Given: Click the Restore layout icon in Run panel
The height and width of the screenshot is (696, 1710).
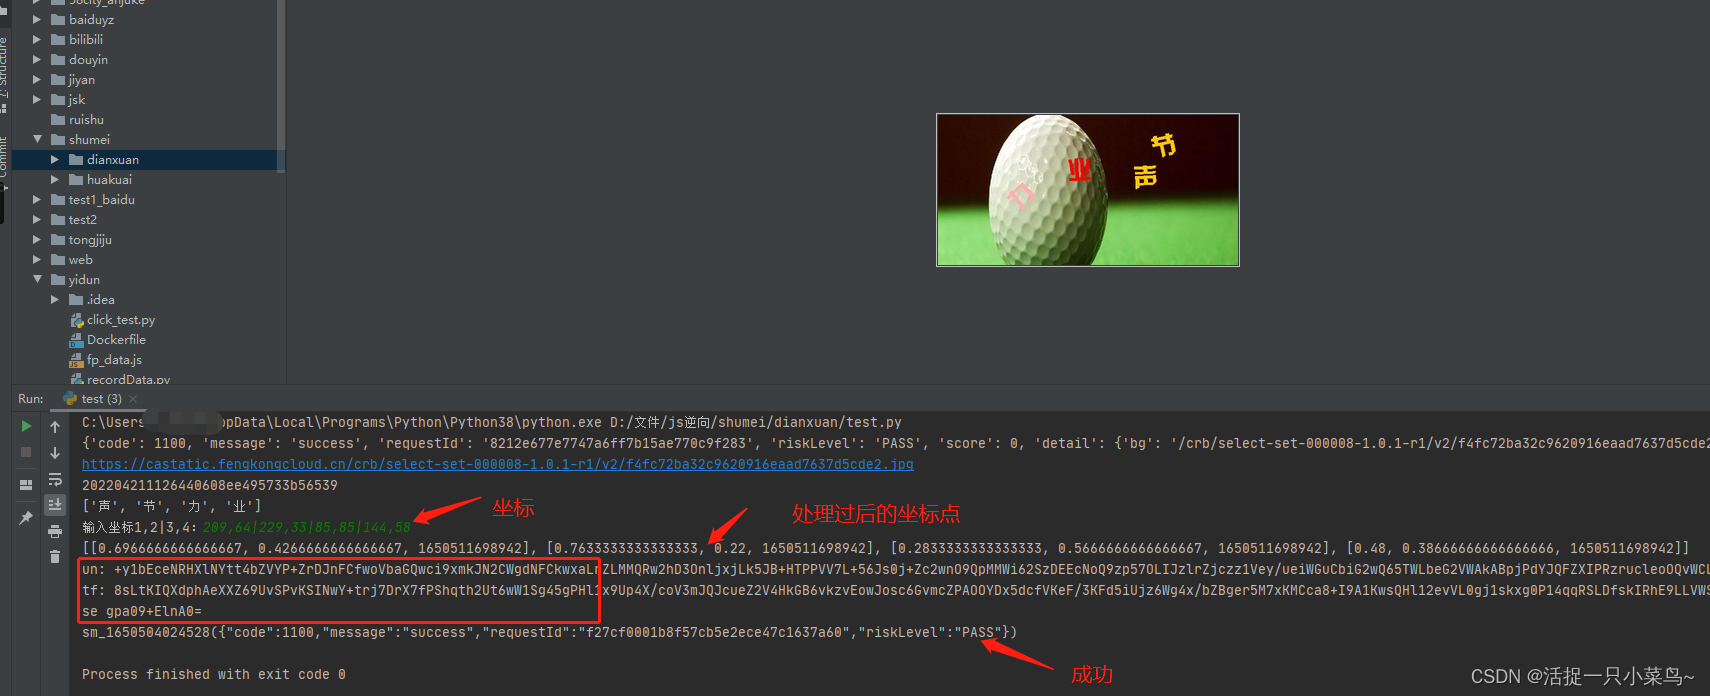Looking at the screenshot, I should [26, 485].
